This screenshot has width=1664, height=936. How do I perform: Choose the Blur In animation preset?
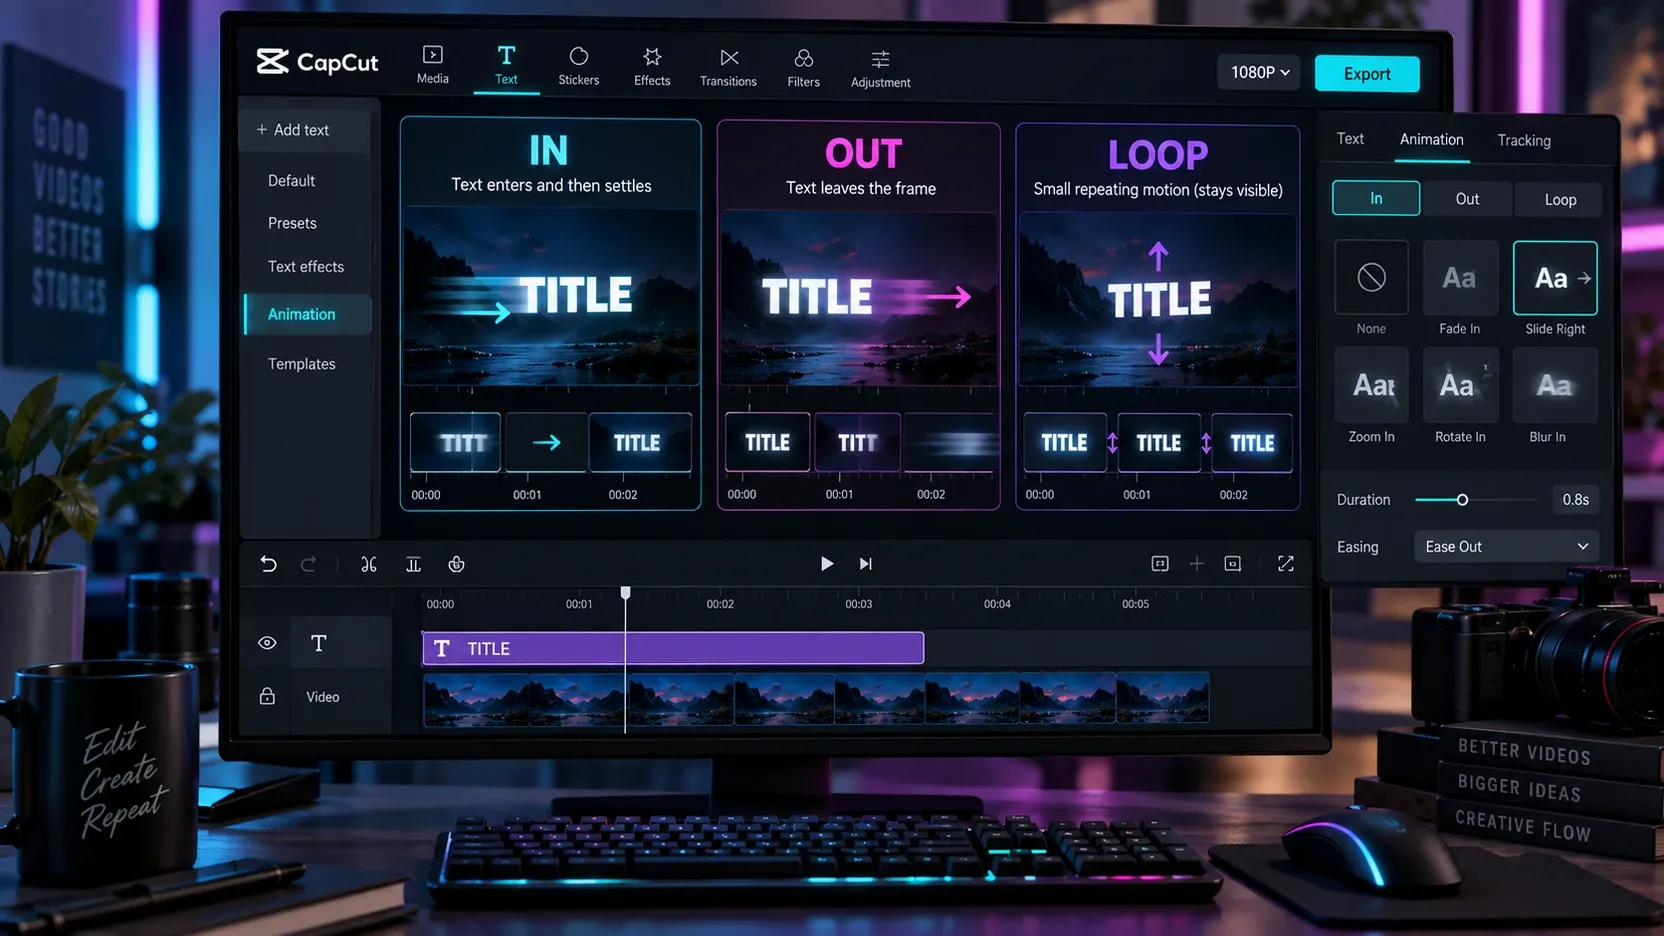click(x=1555, y=385)
